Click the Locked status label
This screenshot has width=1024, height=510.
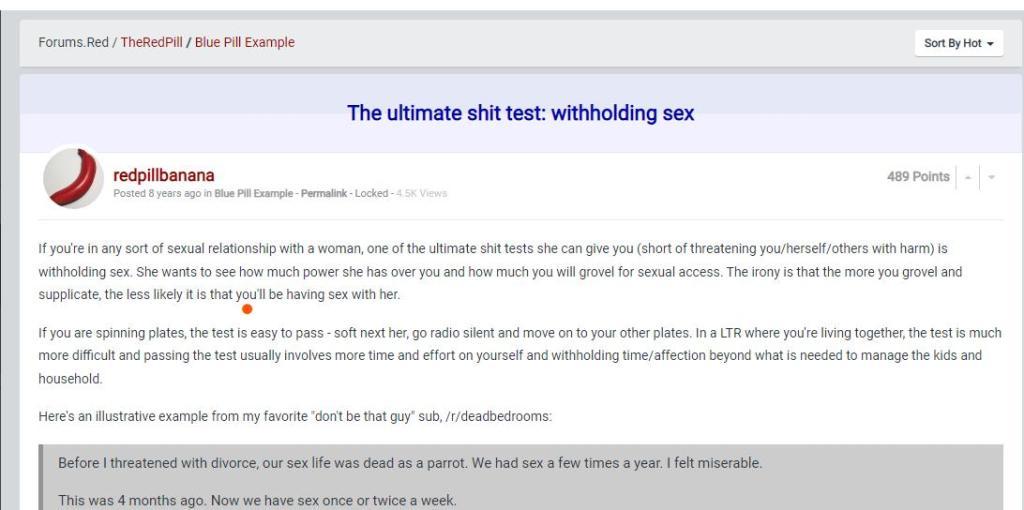pyautogui.click(x=371, y=193)
